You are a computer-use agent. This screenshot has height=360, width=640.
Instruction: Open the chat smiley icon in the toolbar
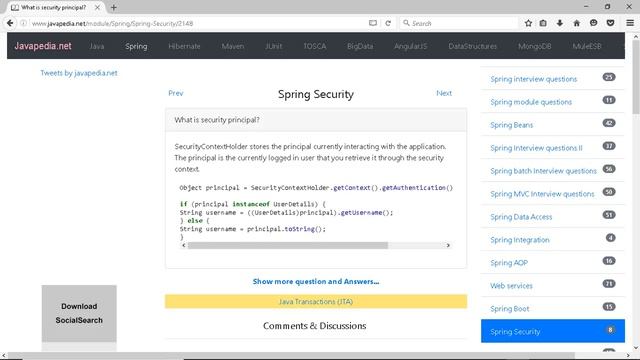(x=593, y=23)
